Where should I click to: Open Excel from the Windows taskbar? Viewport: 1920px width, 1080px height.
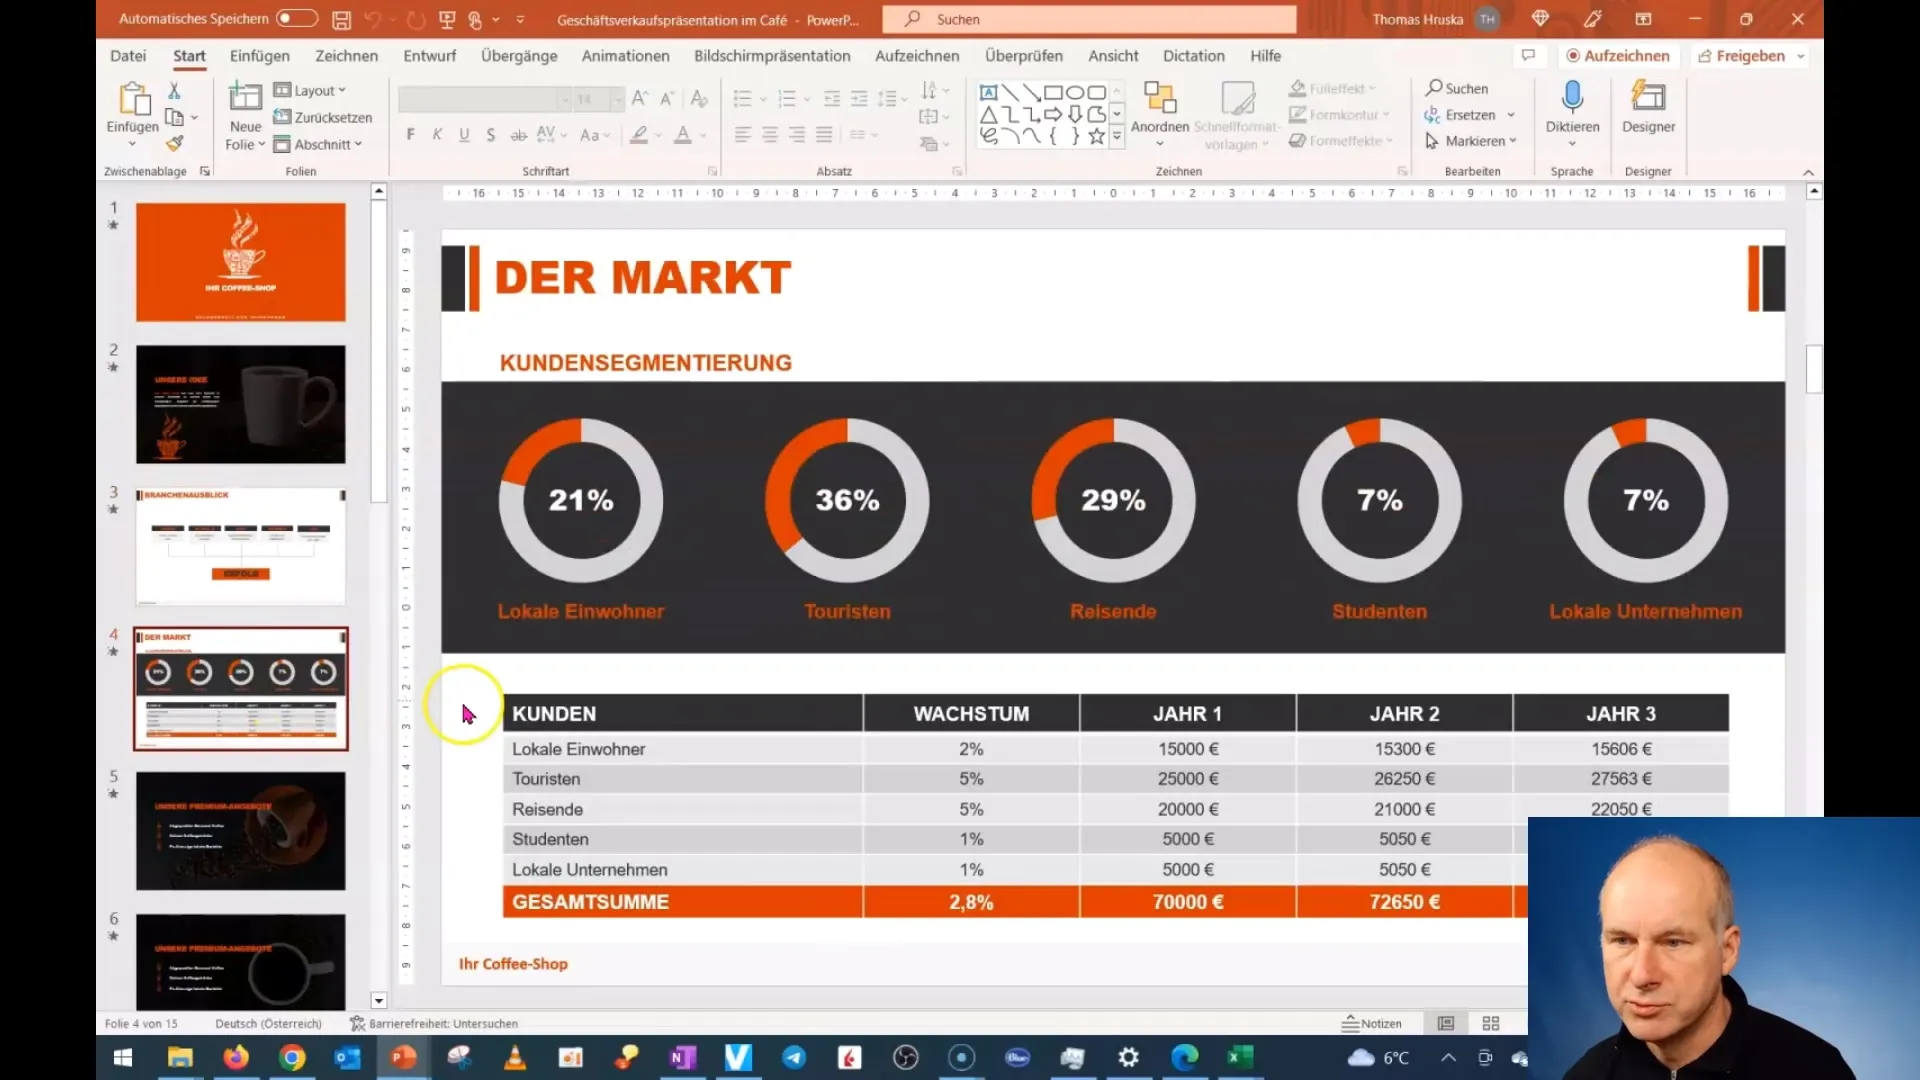tap(1240, 1057)
